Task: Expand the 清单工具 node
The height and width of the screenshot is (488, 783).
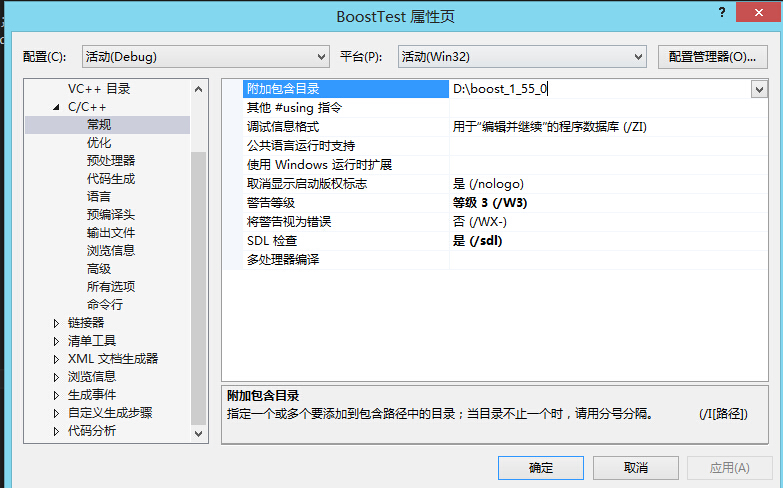Action: click(x=56, y=341)
